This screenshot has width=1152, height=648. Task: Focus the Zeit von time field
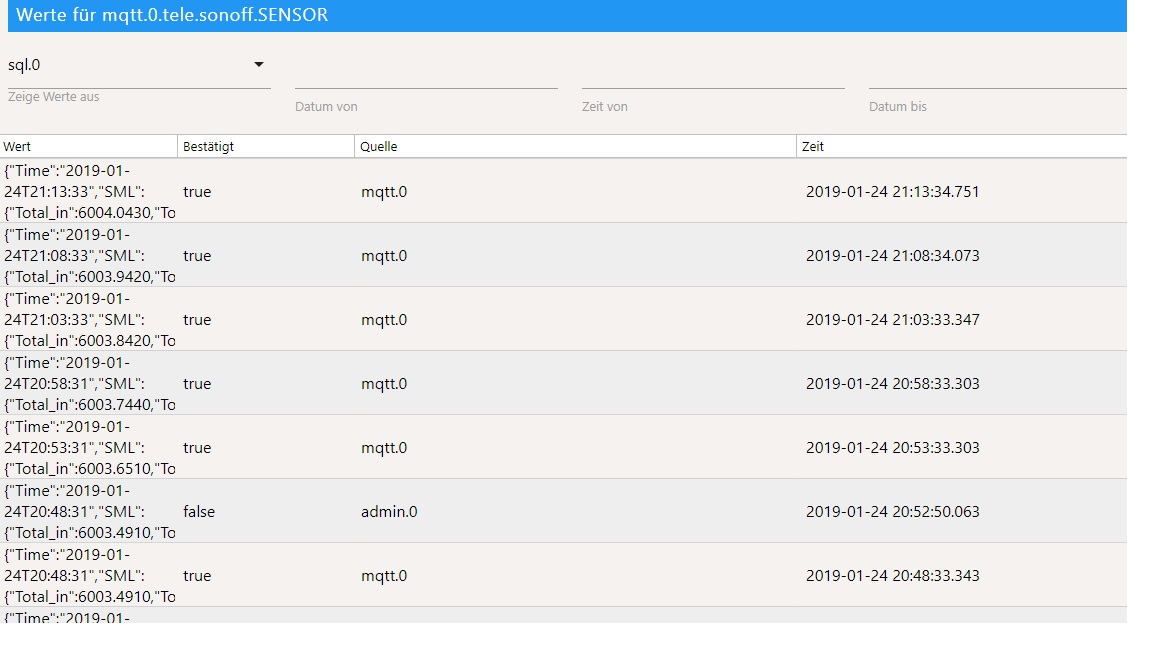tap(713, 73)
